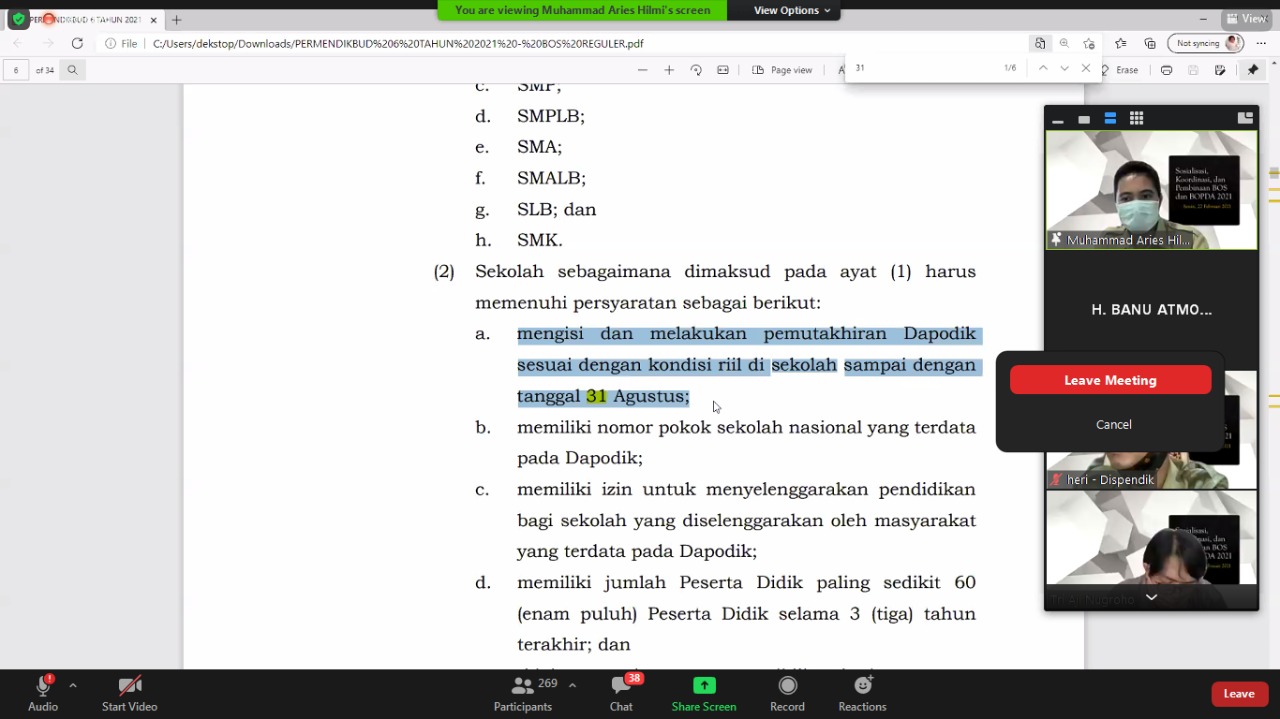Click the page number field showing 6
Image resolution: width=1280 pixels, height=719 pixels.
16,70
